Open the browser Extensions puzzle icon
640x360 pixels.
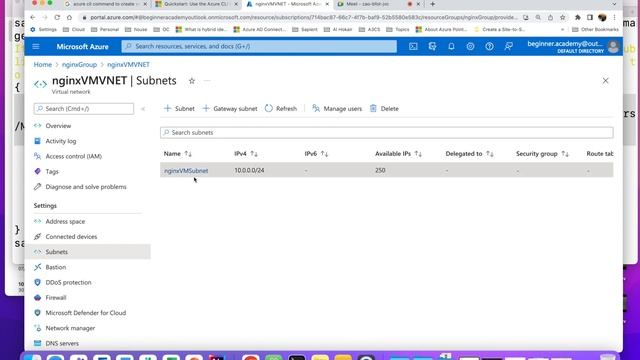point(578,18)
